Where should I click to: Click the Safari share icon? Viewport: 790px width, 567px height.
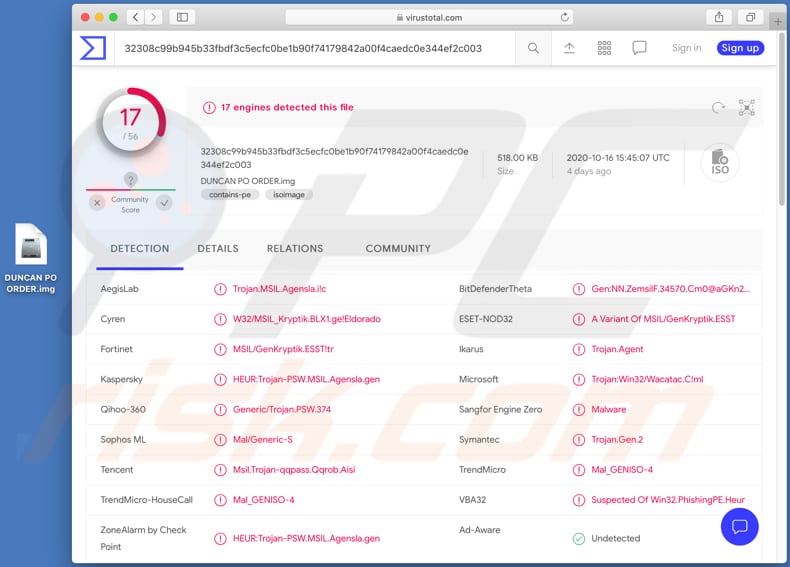click(719, 17)
